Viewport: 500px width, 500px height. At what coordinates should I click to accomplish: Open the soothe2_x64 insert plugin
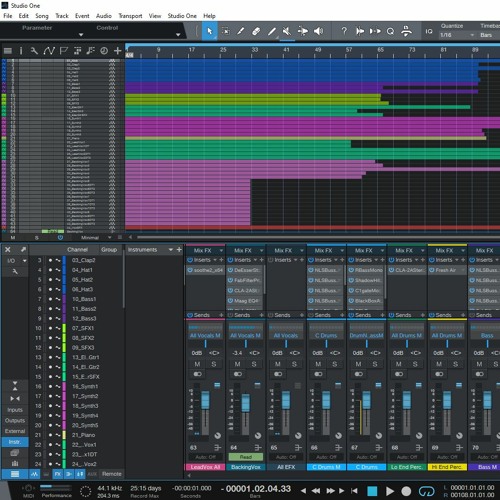(x=205, y=270)
